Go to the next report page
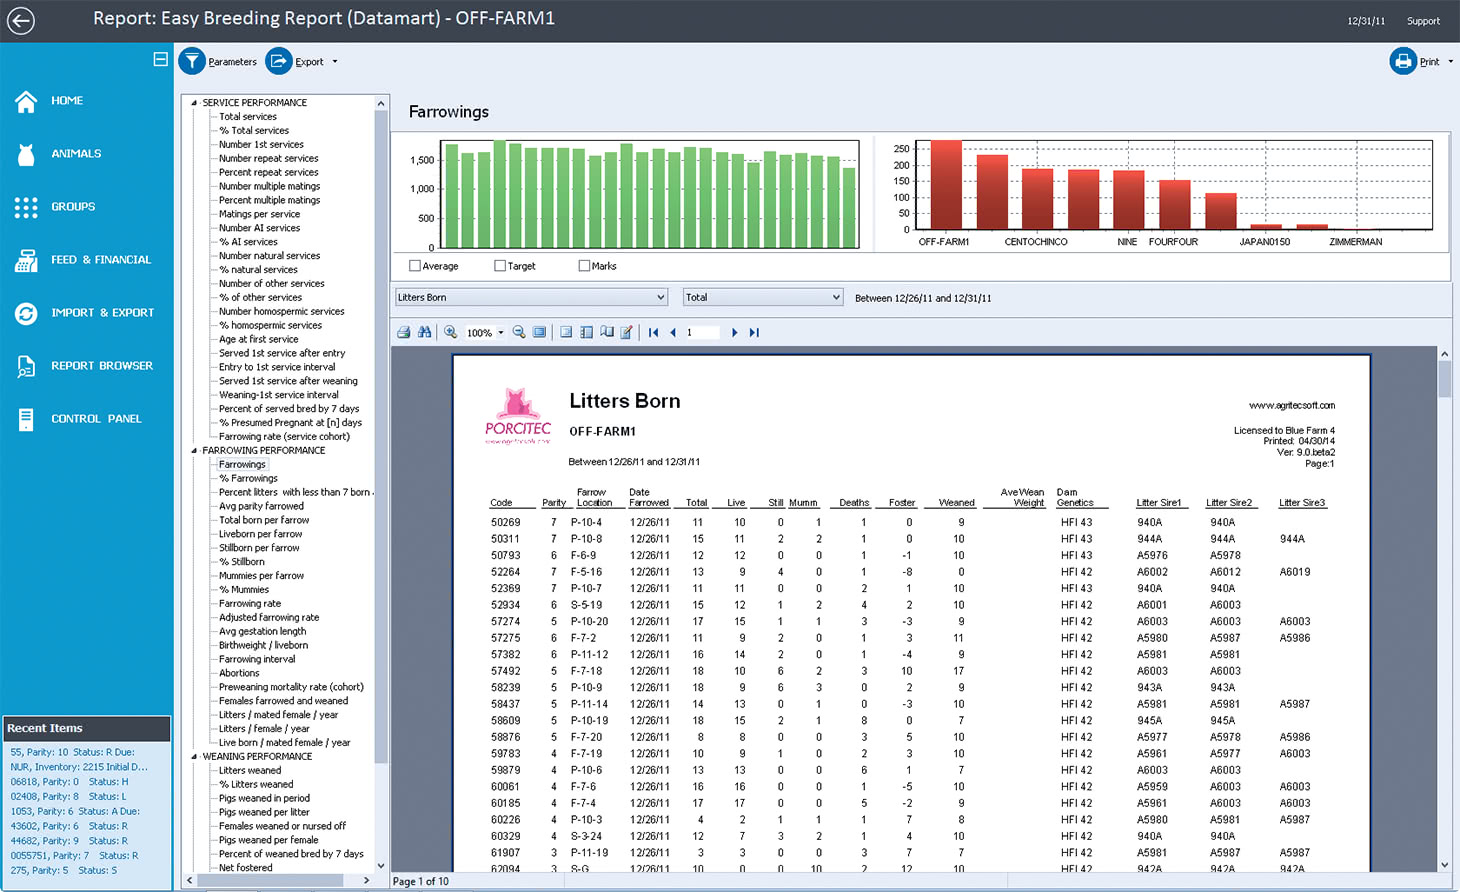The image size is (1460, 892). 734,331
